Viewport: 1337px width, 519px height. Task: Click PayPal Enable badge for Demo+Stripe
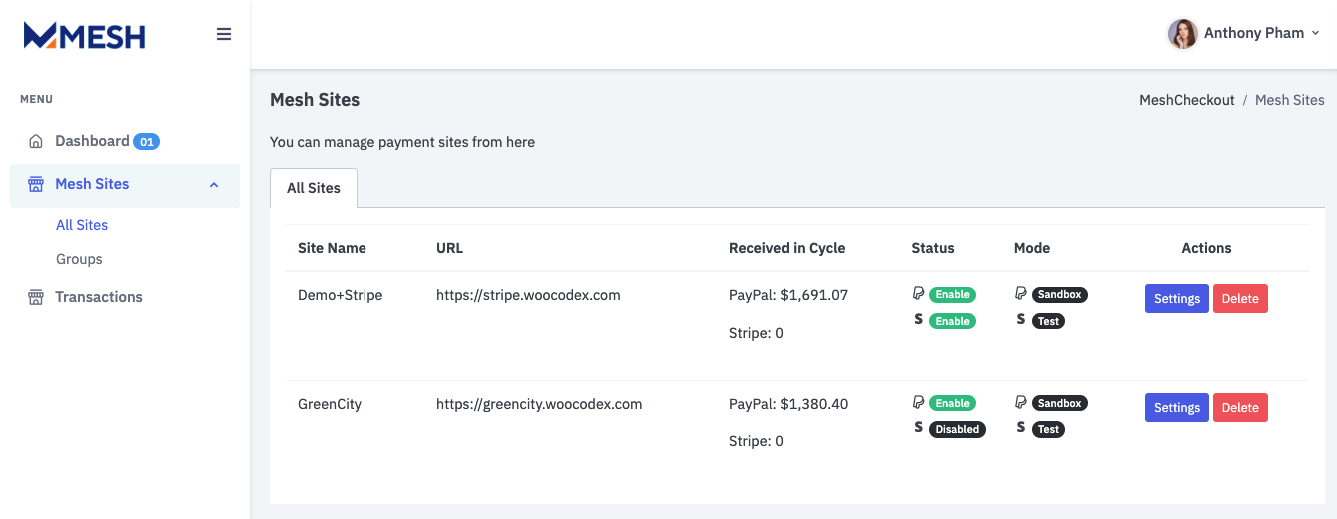[x=953, y=295]
